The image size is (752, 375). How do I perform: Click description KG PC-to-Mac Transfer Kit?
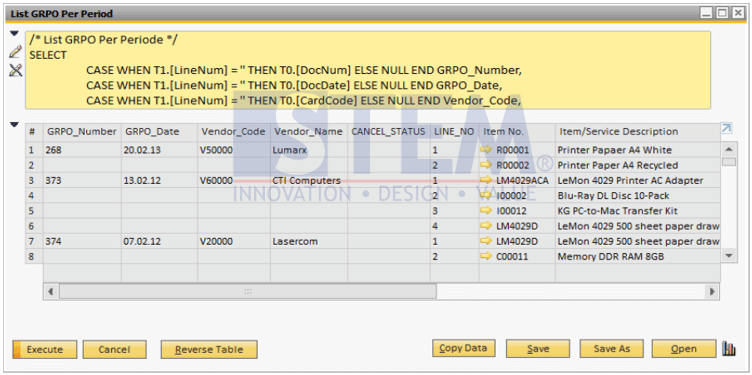(637, 211)
